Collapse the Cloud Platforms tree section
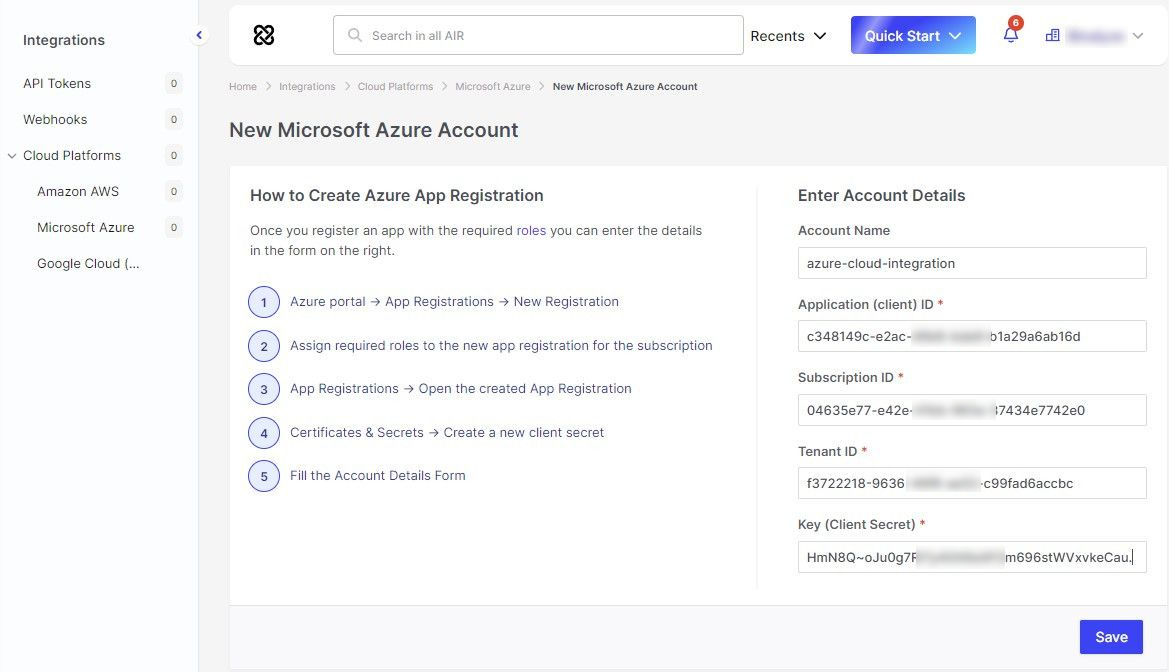Viewport: 1169px width, 672px height. click(x=12, y=156)
